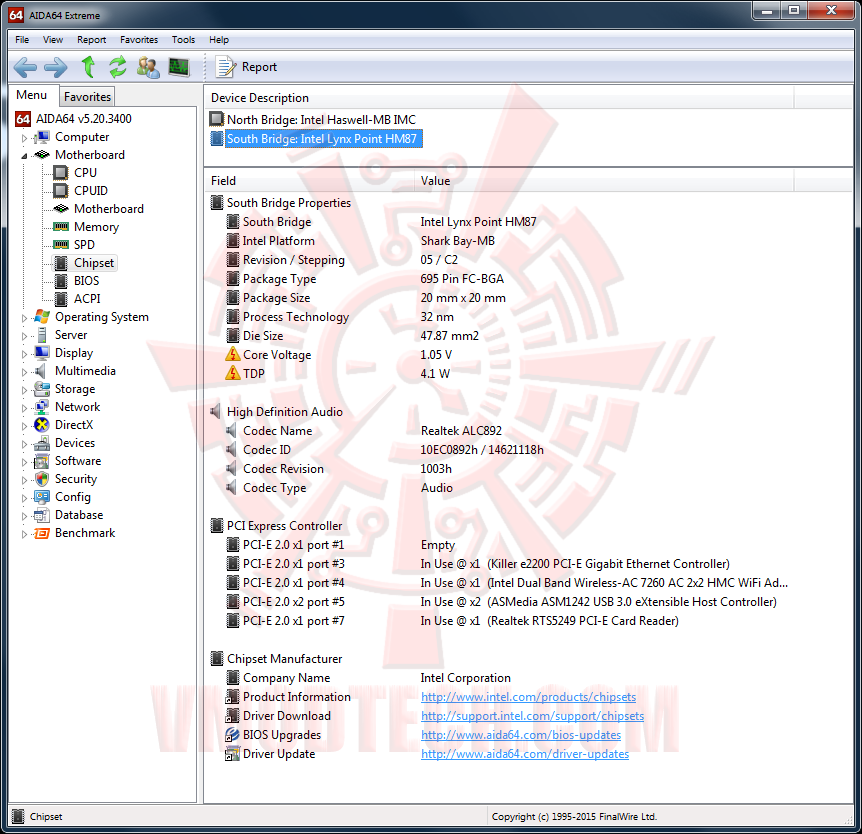Open the Report menu
862x834 pixels.
91,40
